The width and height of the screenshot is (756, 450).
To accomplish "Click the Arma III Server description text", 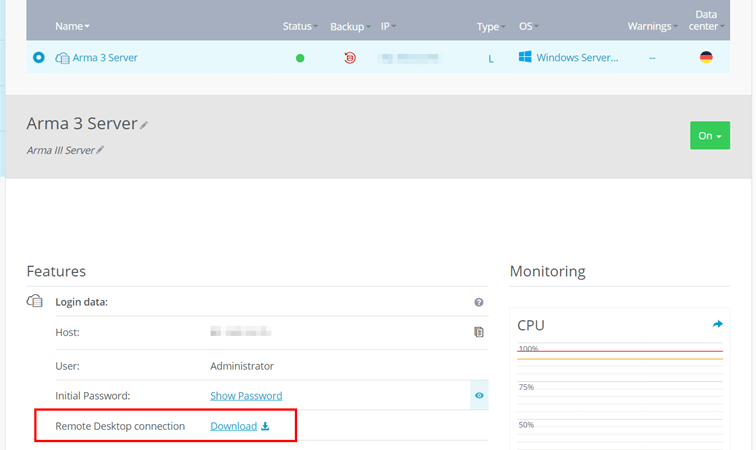I will point(61,150).
